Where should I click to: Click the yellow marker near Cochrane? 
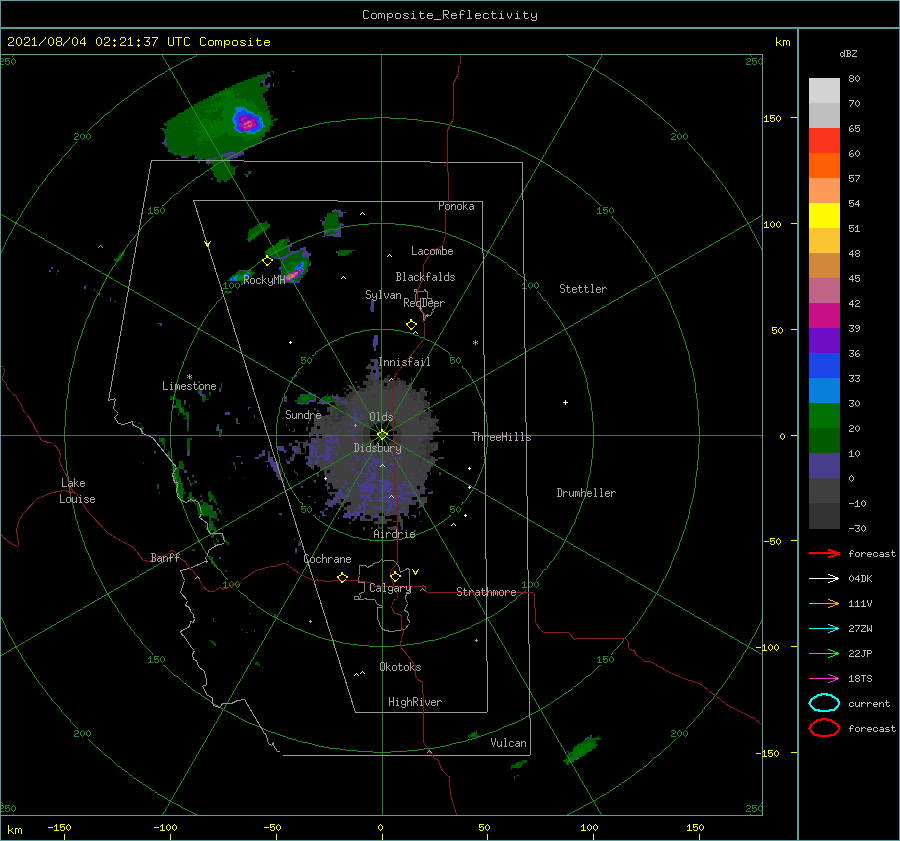[343, 578]
